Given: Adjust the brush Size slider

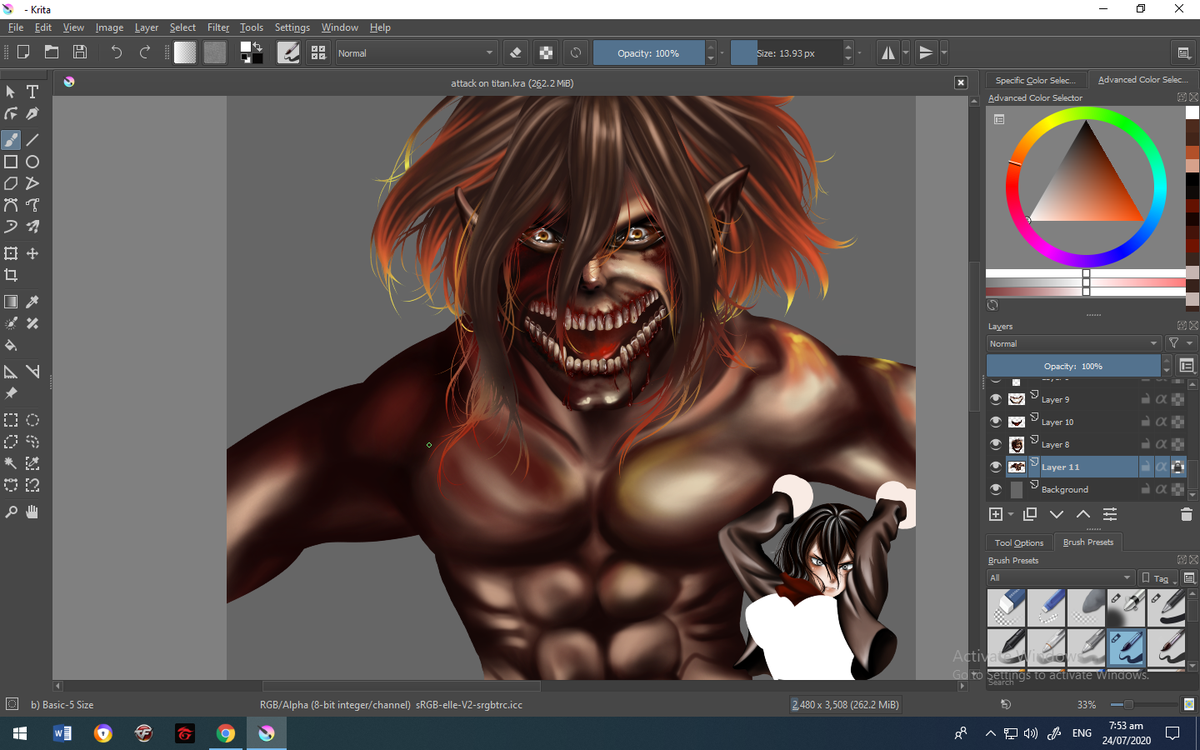Looking at the screenshot, I should click(x=786, y=52).
